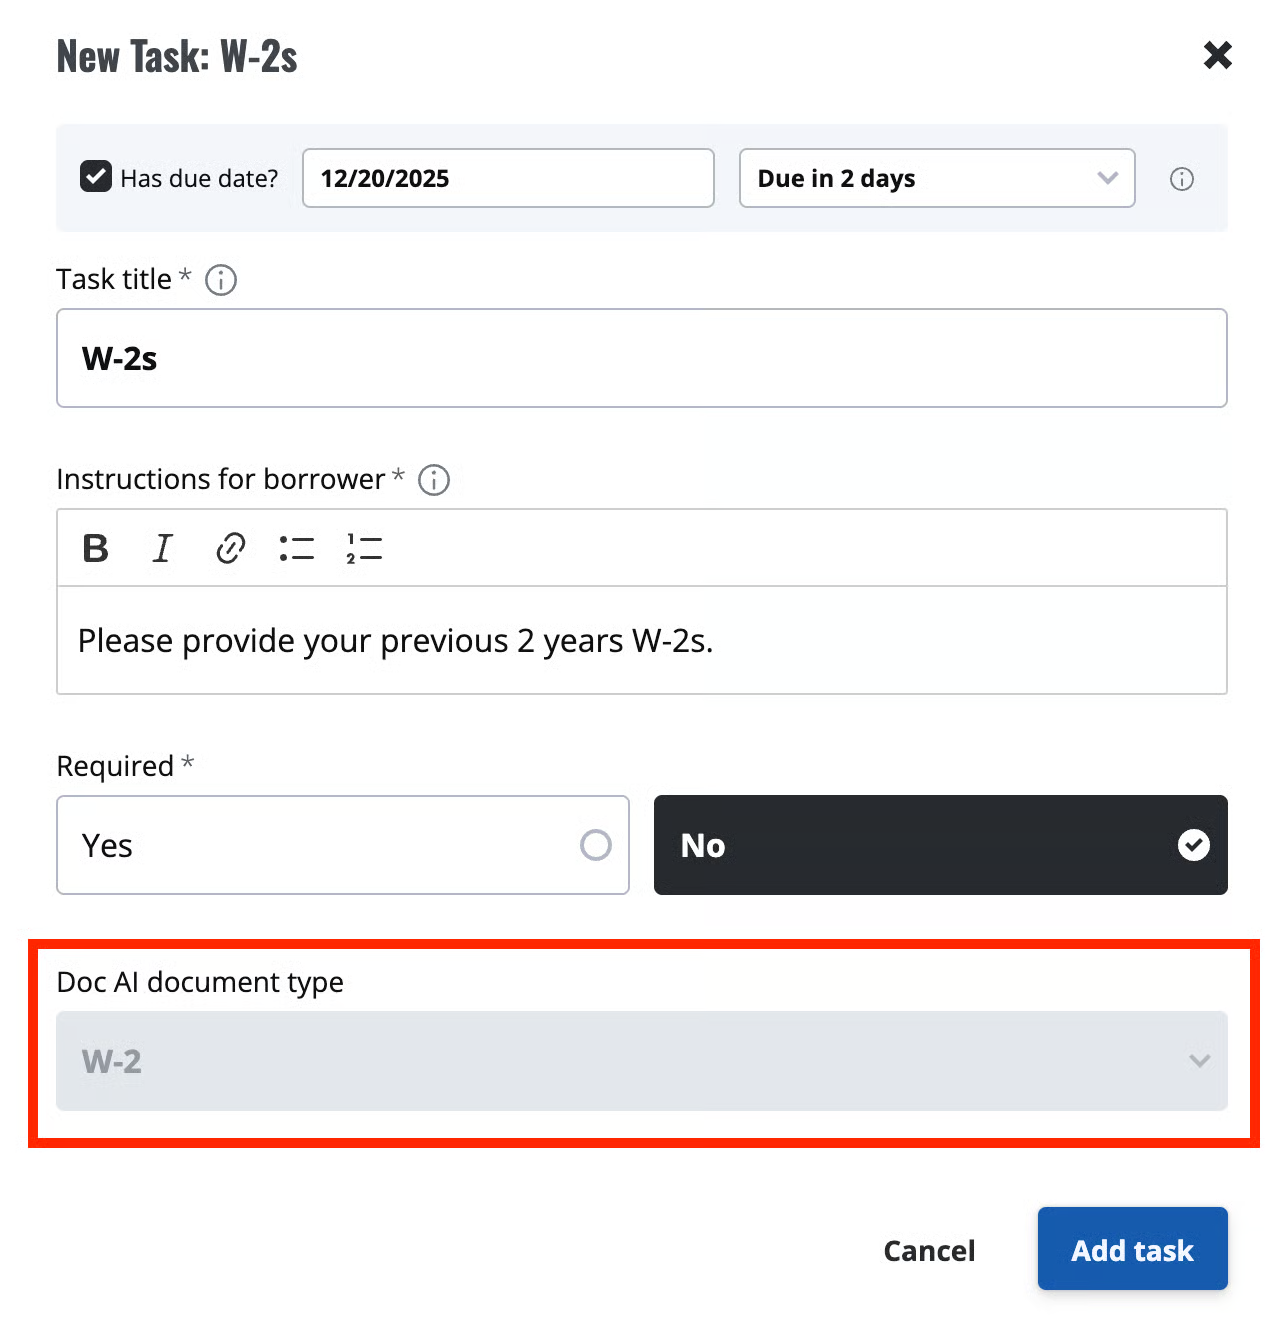Insert a bulleted list
This screenshot has height=1330, width=1284.
(x=297, y=548)
